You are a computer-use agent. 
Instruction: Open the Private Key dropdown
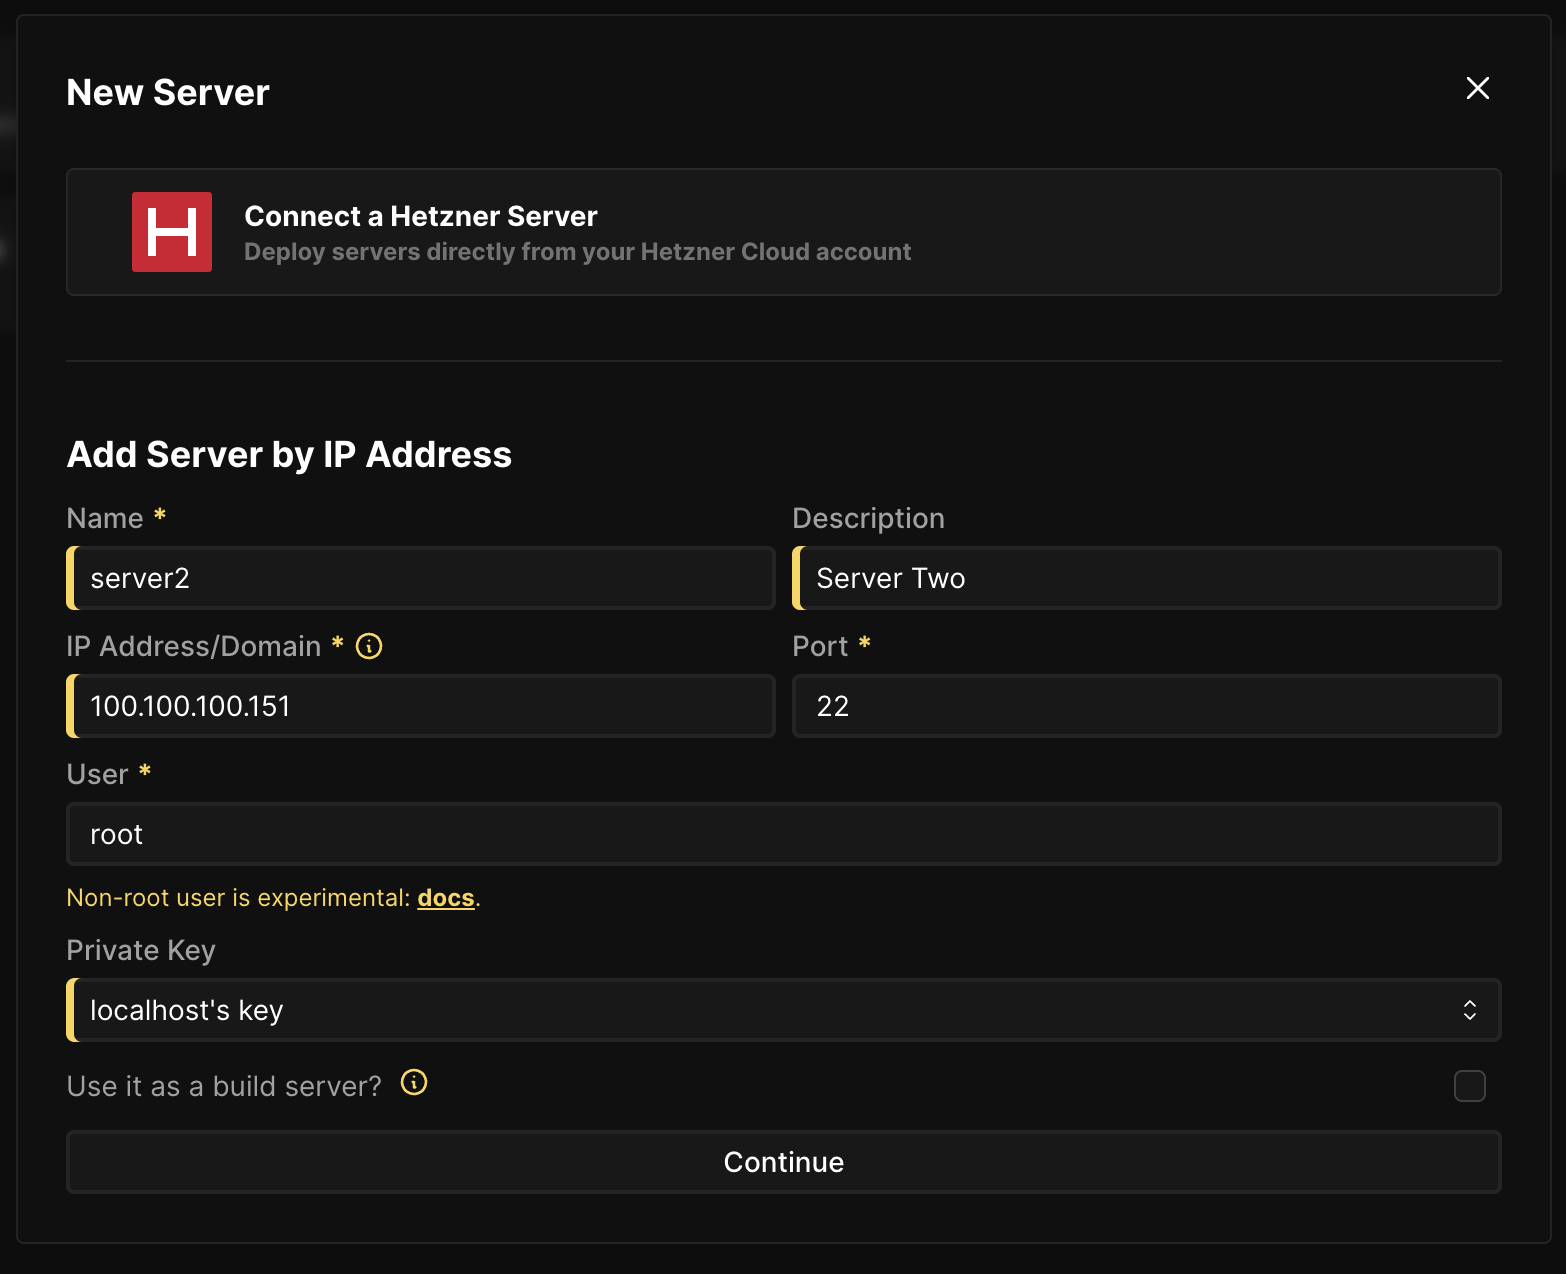(784, 1010)
